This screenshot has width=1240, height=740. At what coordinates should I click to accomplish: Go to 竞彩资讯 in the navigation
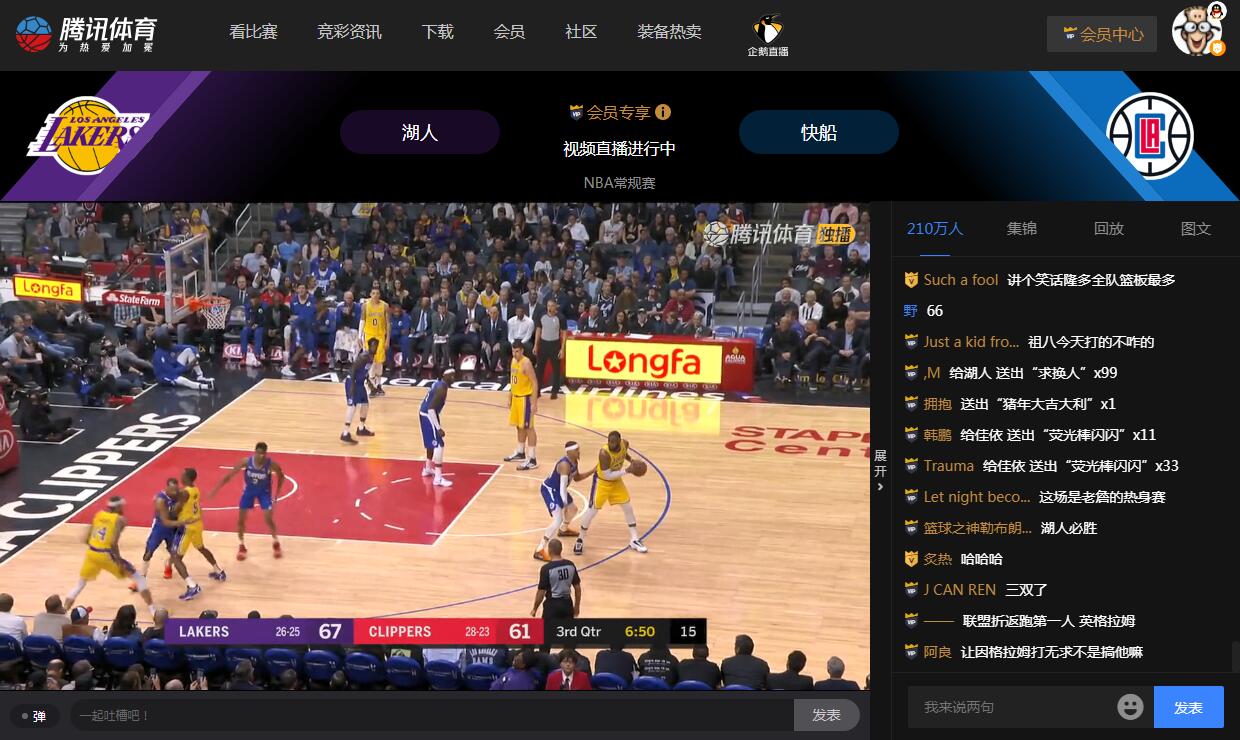(349, 32)
